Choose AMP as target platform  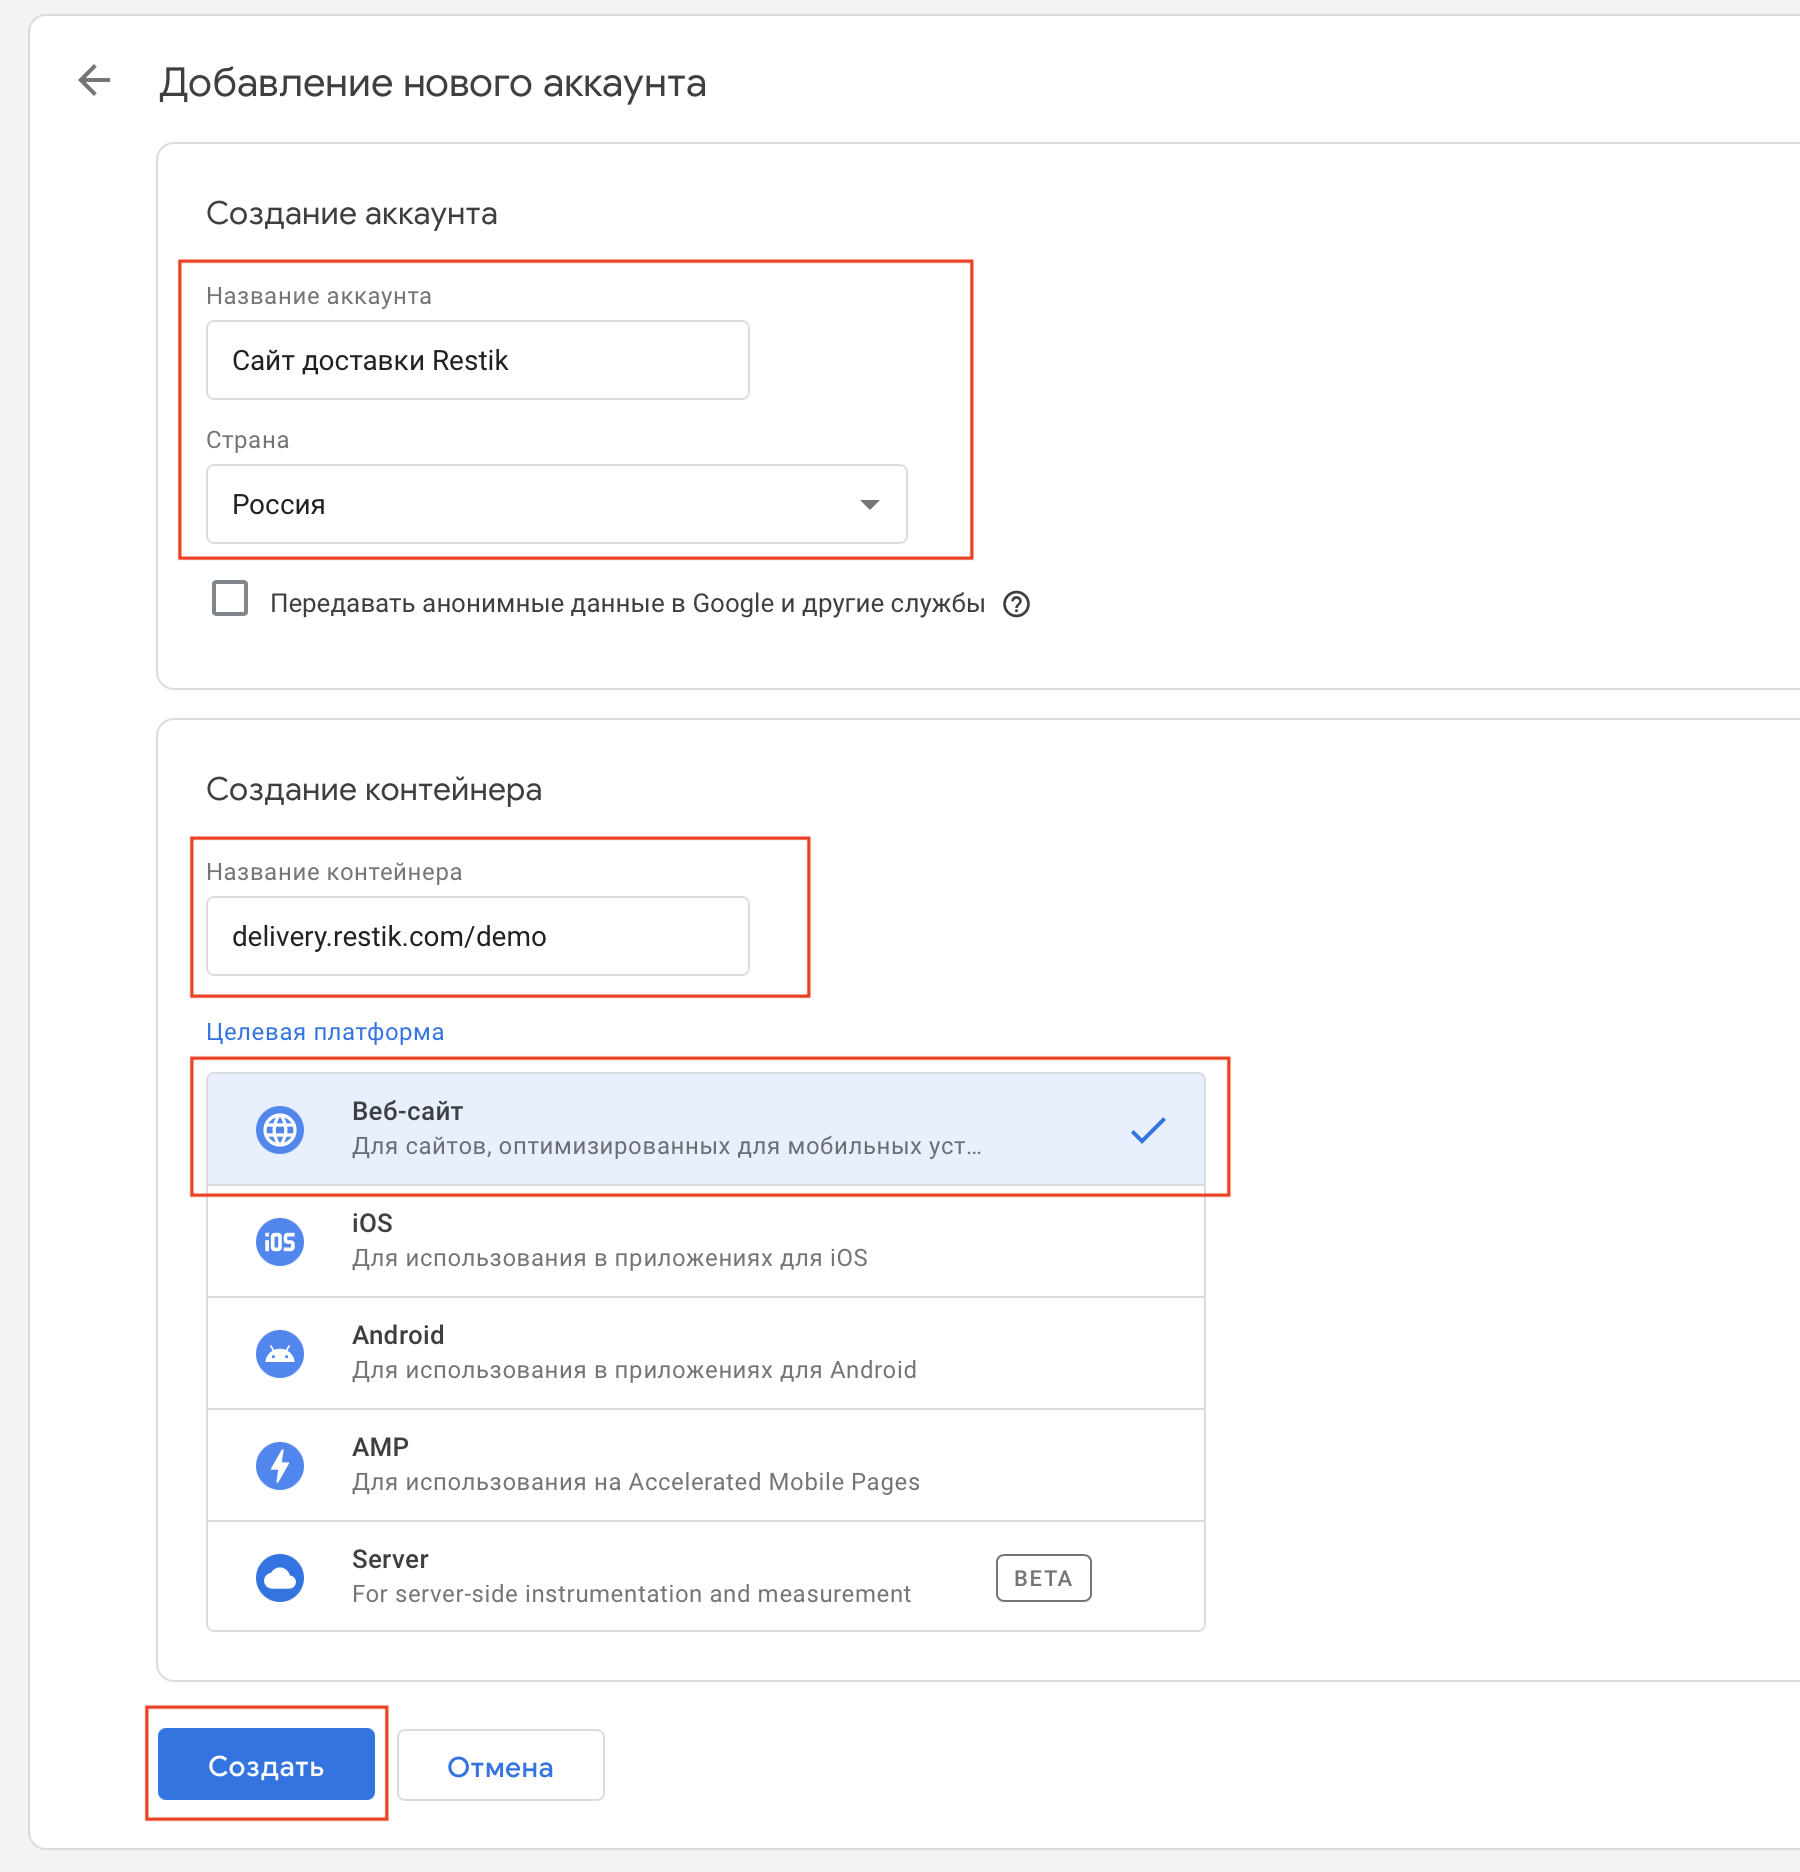704,1465
